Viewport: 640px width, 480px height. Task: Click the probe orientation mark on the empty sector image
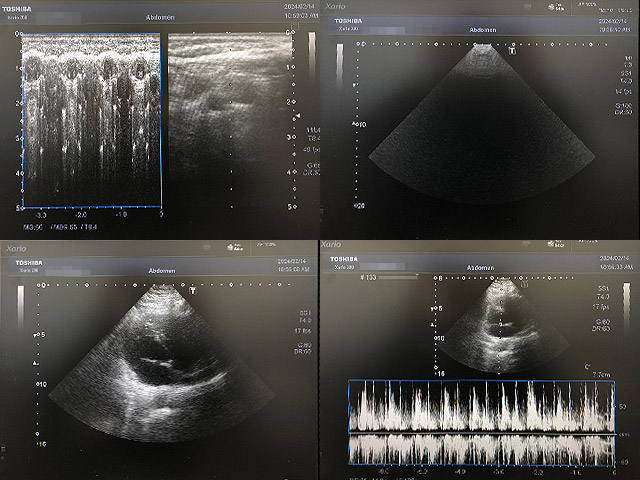[512, 51]
